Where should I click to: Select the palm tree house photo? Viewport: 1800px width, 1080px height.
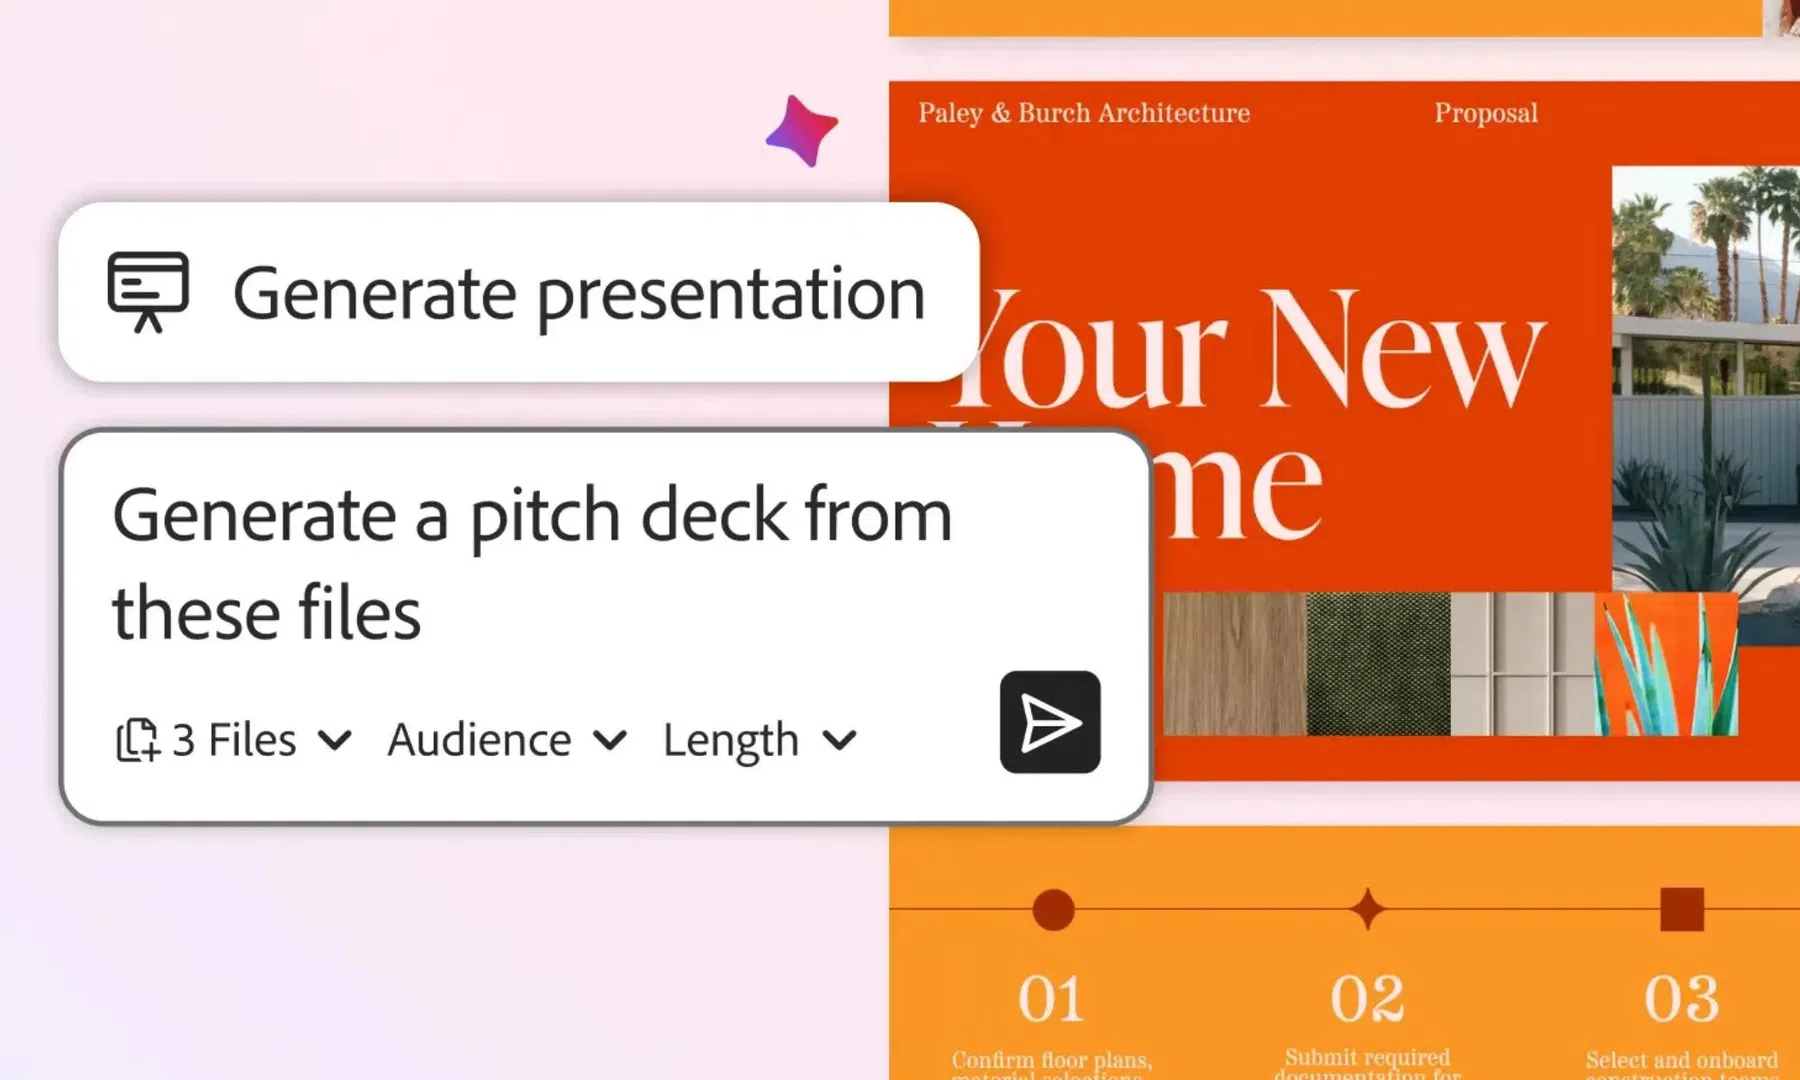[x=1705, y=370]
